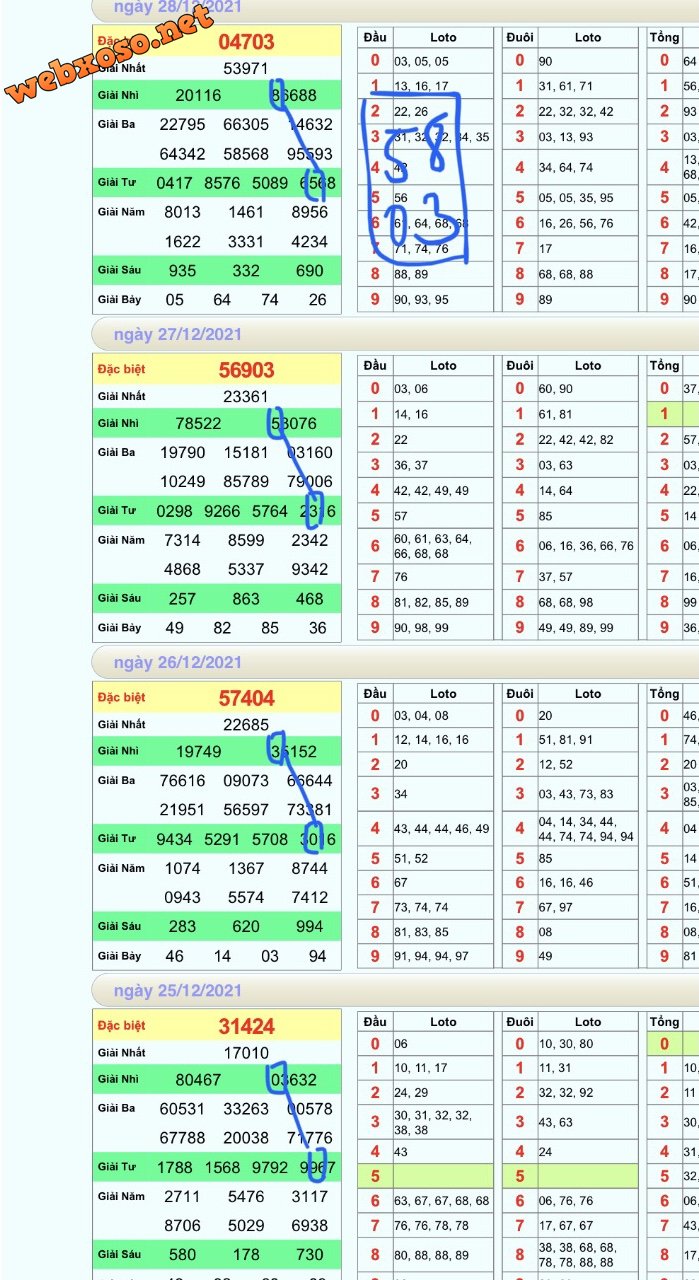
Task: Click Giải Nhì number 20116
Action: [198, 96]
